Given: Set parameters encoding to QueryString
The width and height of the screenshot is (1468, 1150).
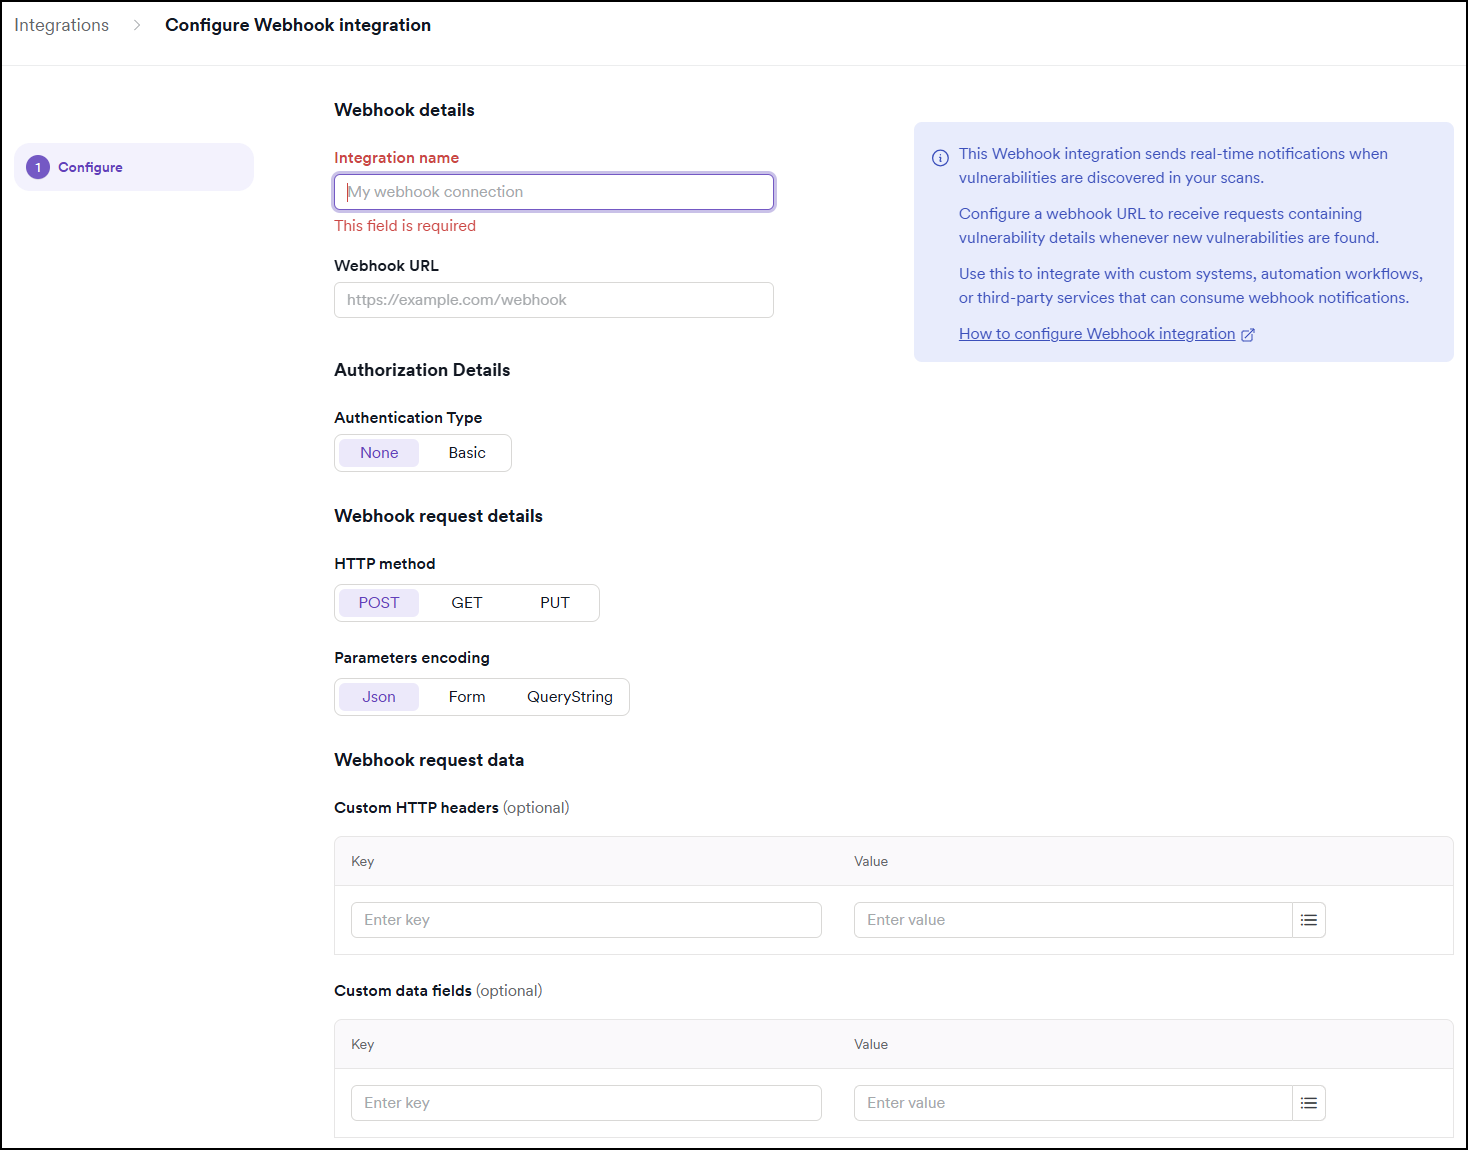Looking at the screenshot, I should [569, 696].
